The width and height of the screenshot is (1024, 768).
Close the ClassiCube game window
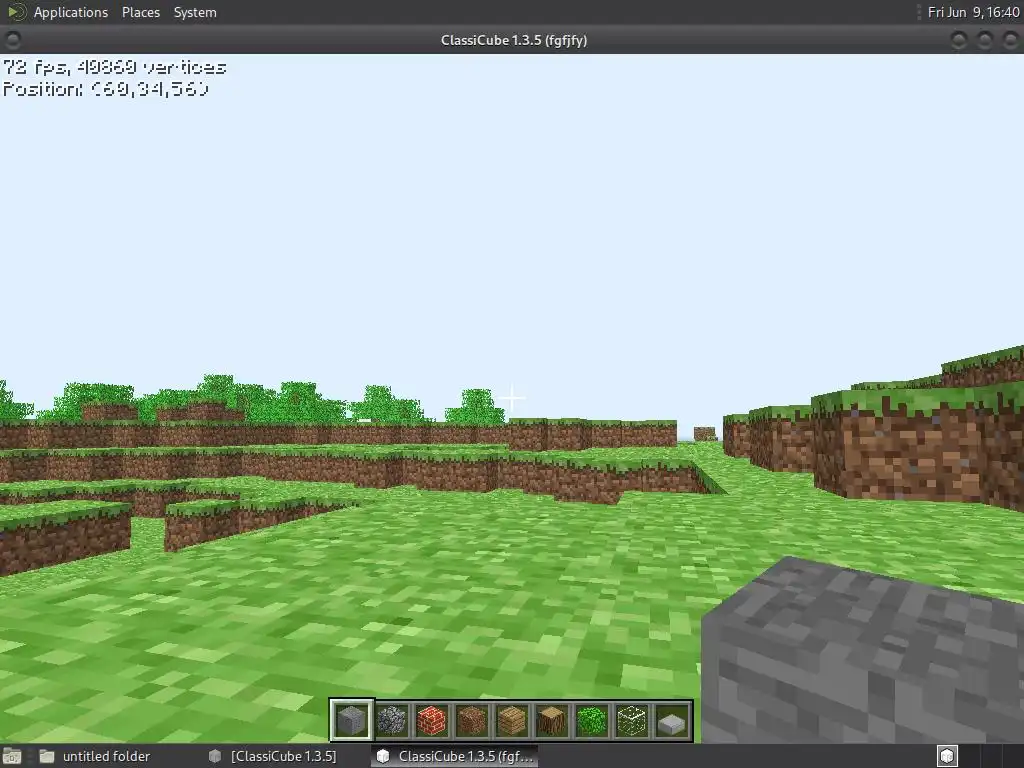pyautogui.click(x=1010, y=40)
